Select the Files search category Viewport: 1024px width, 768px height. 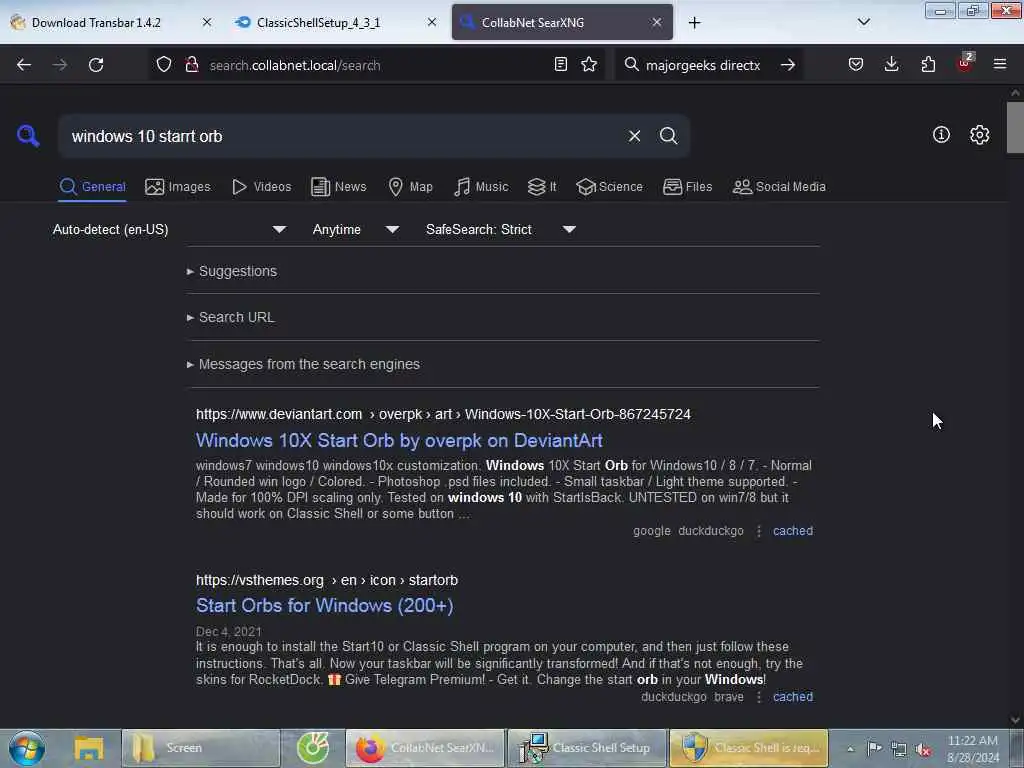(687, 187)
